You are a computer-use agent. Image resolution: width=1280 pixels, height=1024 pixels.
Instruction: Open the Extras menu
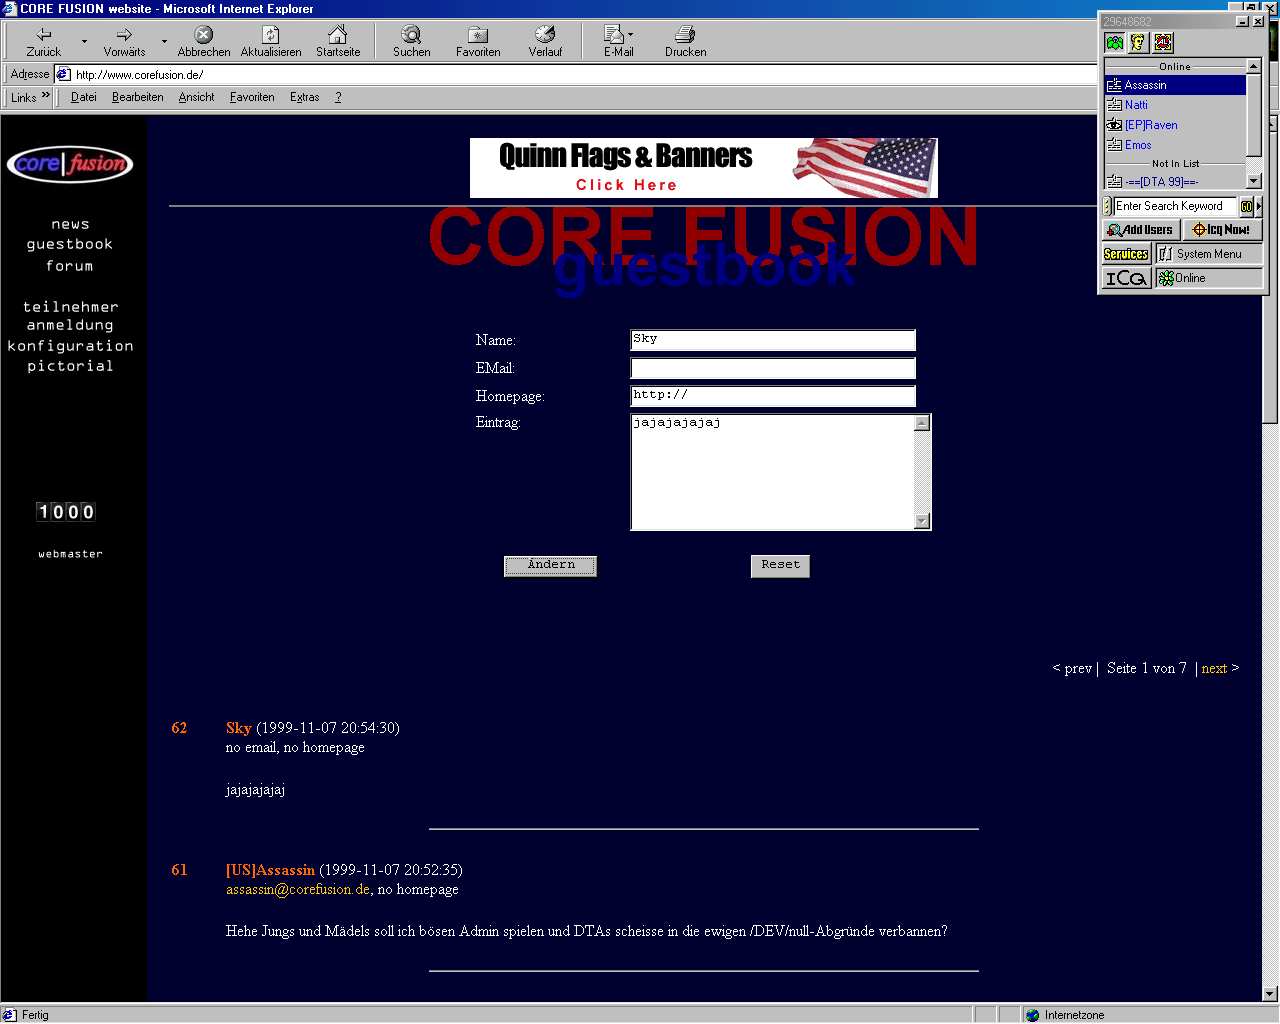(304, 97)
